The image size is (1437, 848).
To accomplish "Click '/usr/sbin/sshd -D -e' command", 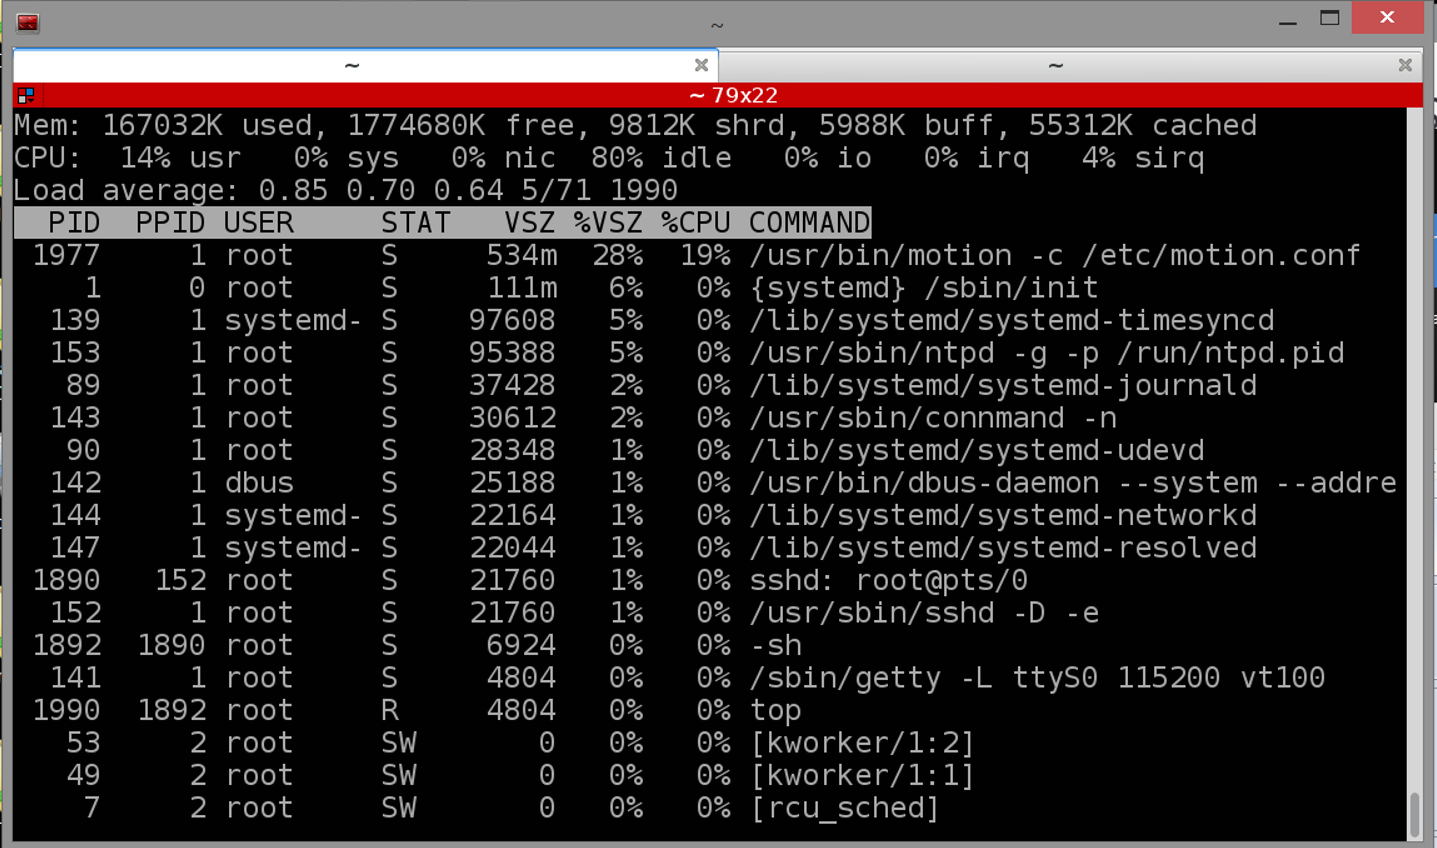I will (924, 613).
